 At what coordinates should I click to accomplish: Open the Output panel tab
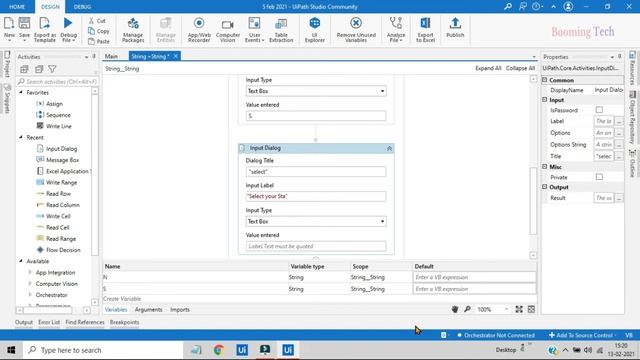(x=24, y=322)
